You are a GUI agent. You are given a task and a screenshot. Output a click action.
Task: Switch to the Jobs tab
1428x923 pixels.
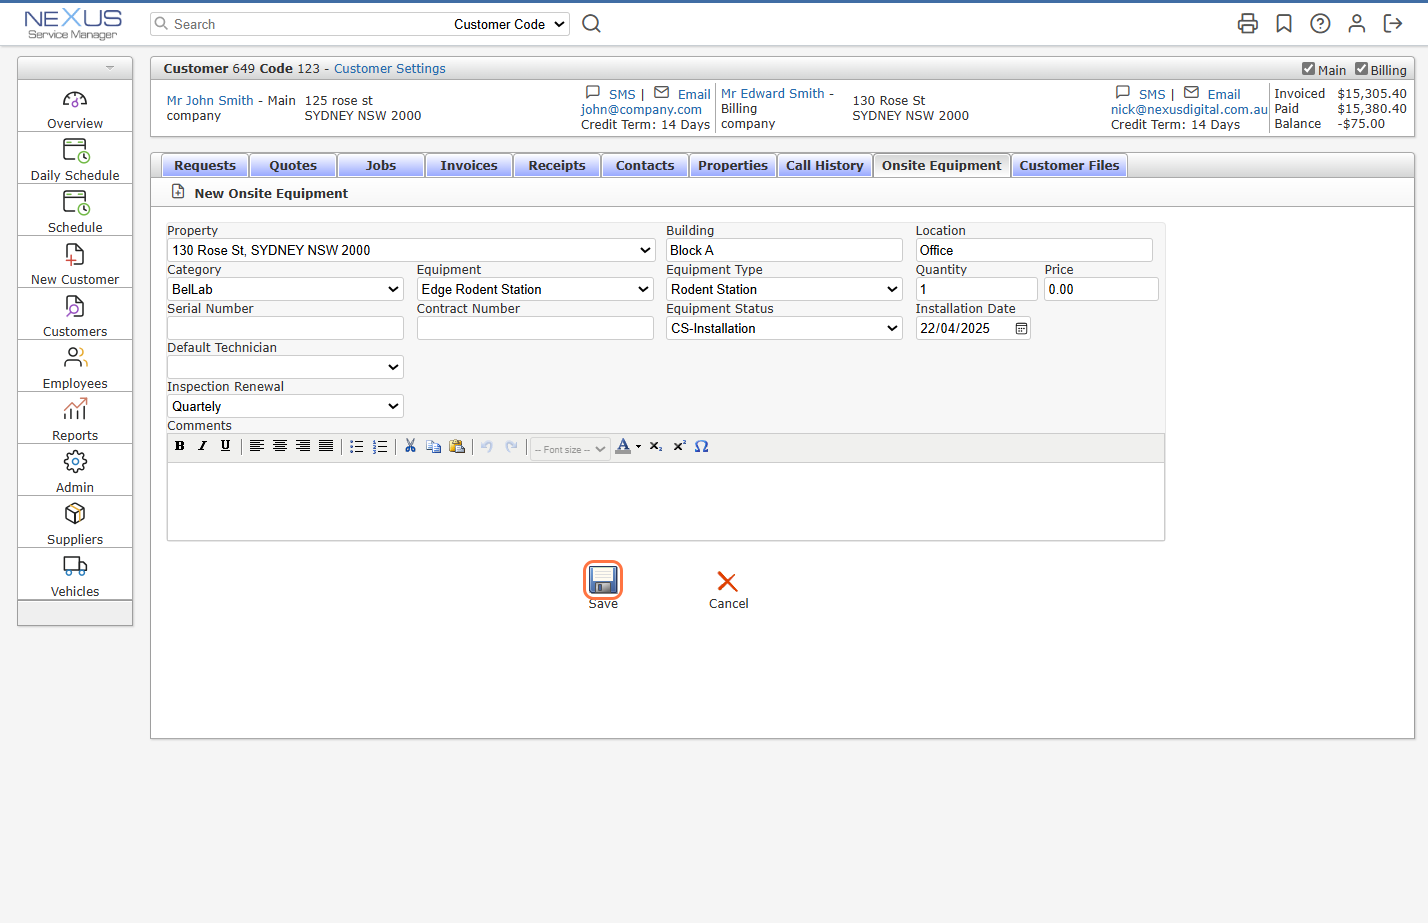pyautogui.click(x=381, y=166)
